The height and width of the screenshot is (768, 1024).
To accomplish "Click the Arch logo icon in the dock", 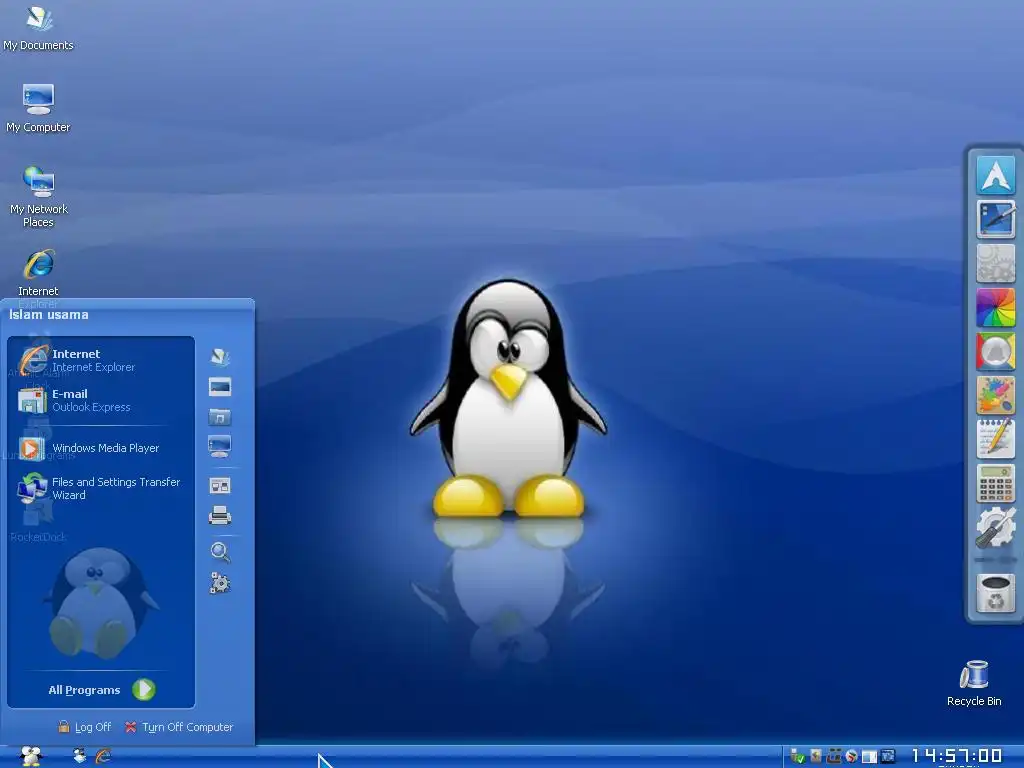I will tap(995, 174).
